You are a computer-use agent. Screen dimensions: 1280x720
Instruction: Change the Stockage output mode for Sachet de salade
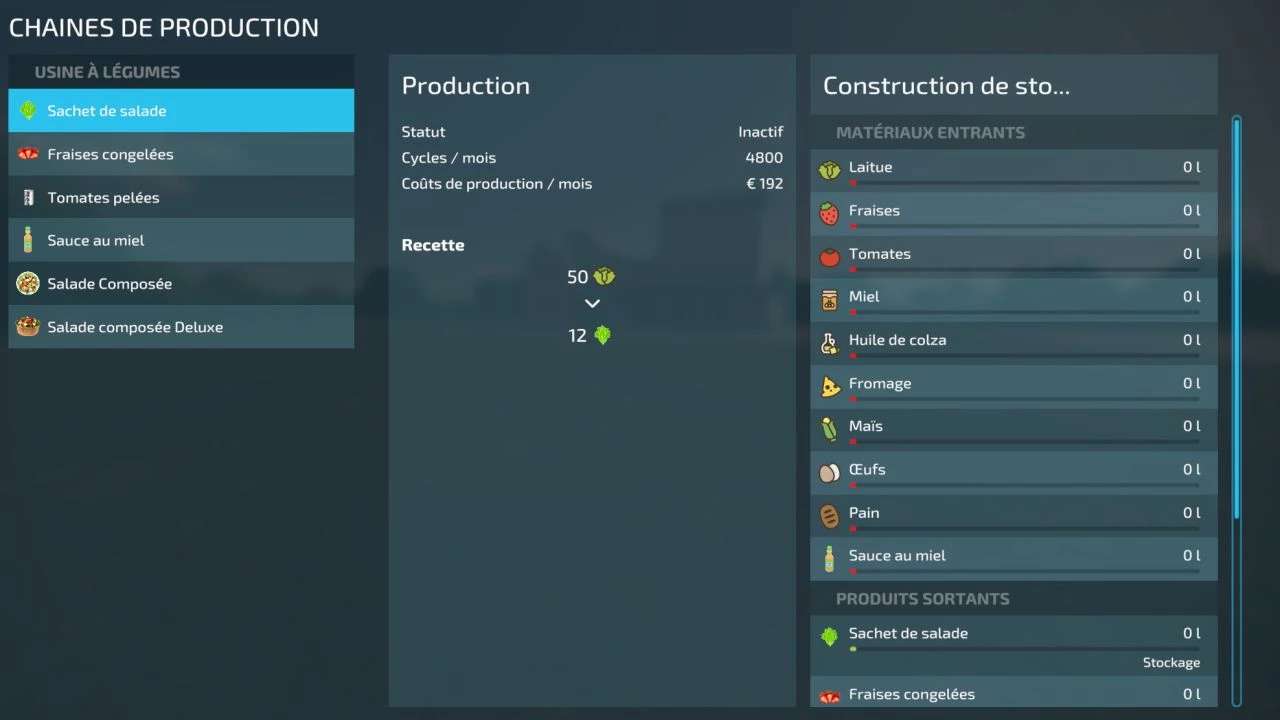[1171, 663]
